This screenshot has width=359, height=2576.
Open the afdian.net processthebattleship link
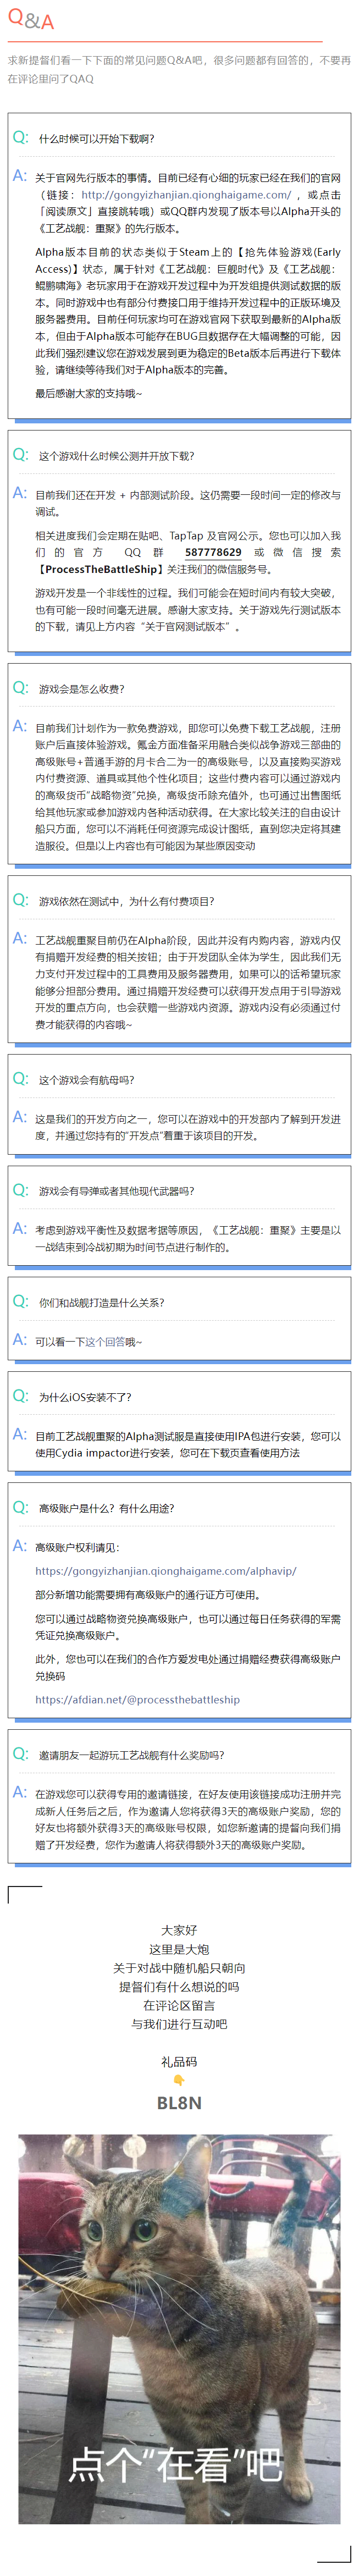point(137,1699)
